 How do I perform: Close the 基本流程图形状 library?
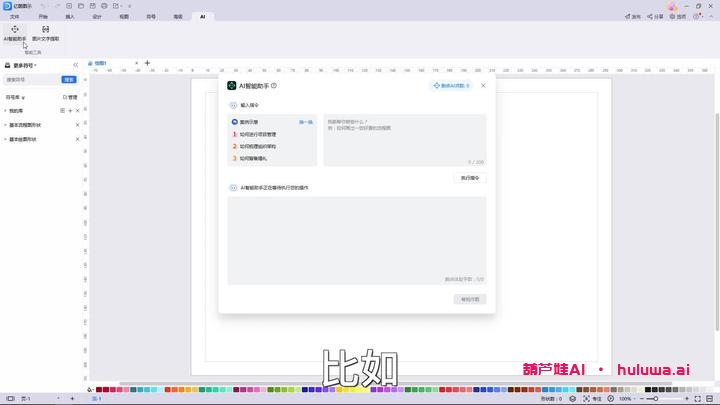[x=77, y=125]
